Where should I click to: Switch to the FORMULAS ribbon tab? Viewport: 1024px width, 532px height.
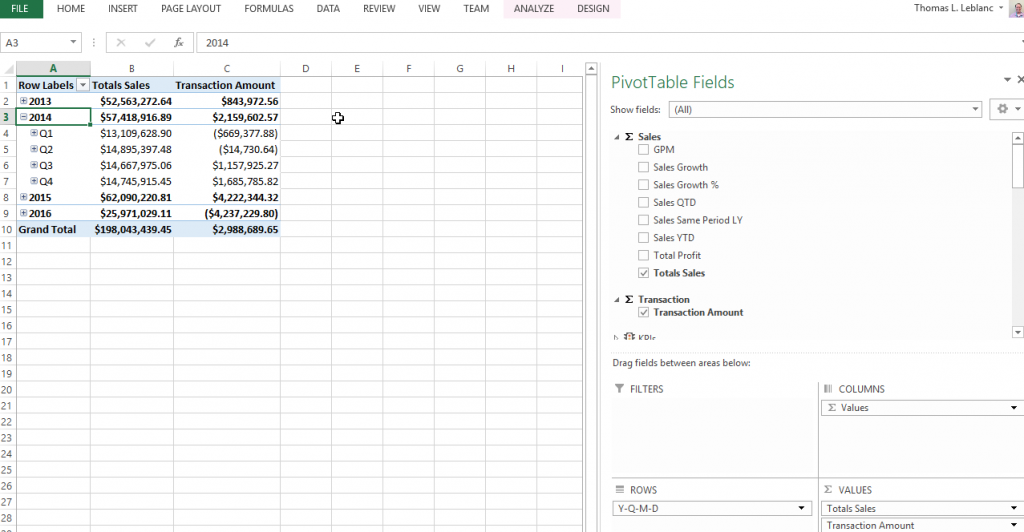pos(269,9)
